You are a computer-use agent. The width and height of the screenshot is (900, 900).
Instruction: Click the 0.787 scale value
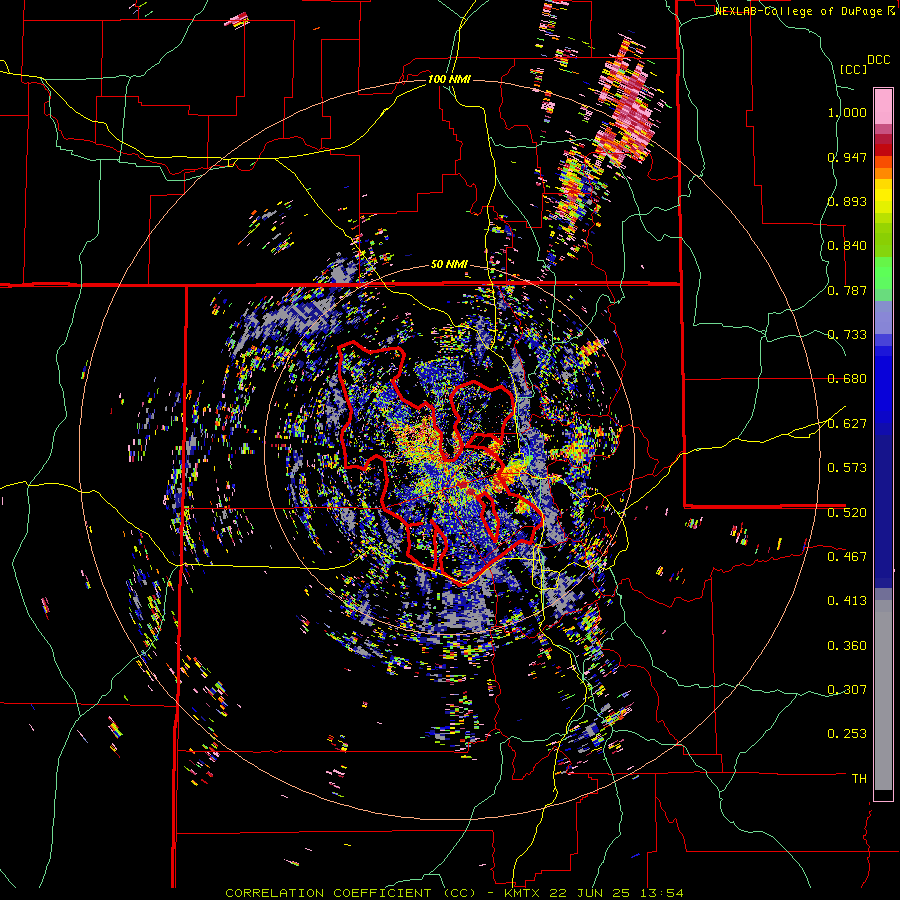click(x=847, y=290)
